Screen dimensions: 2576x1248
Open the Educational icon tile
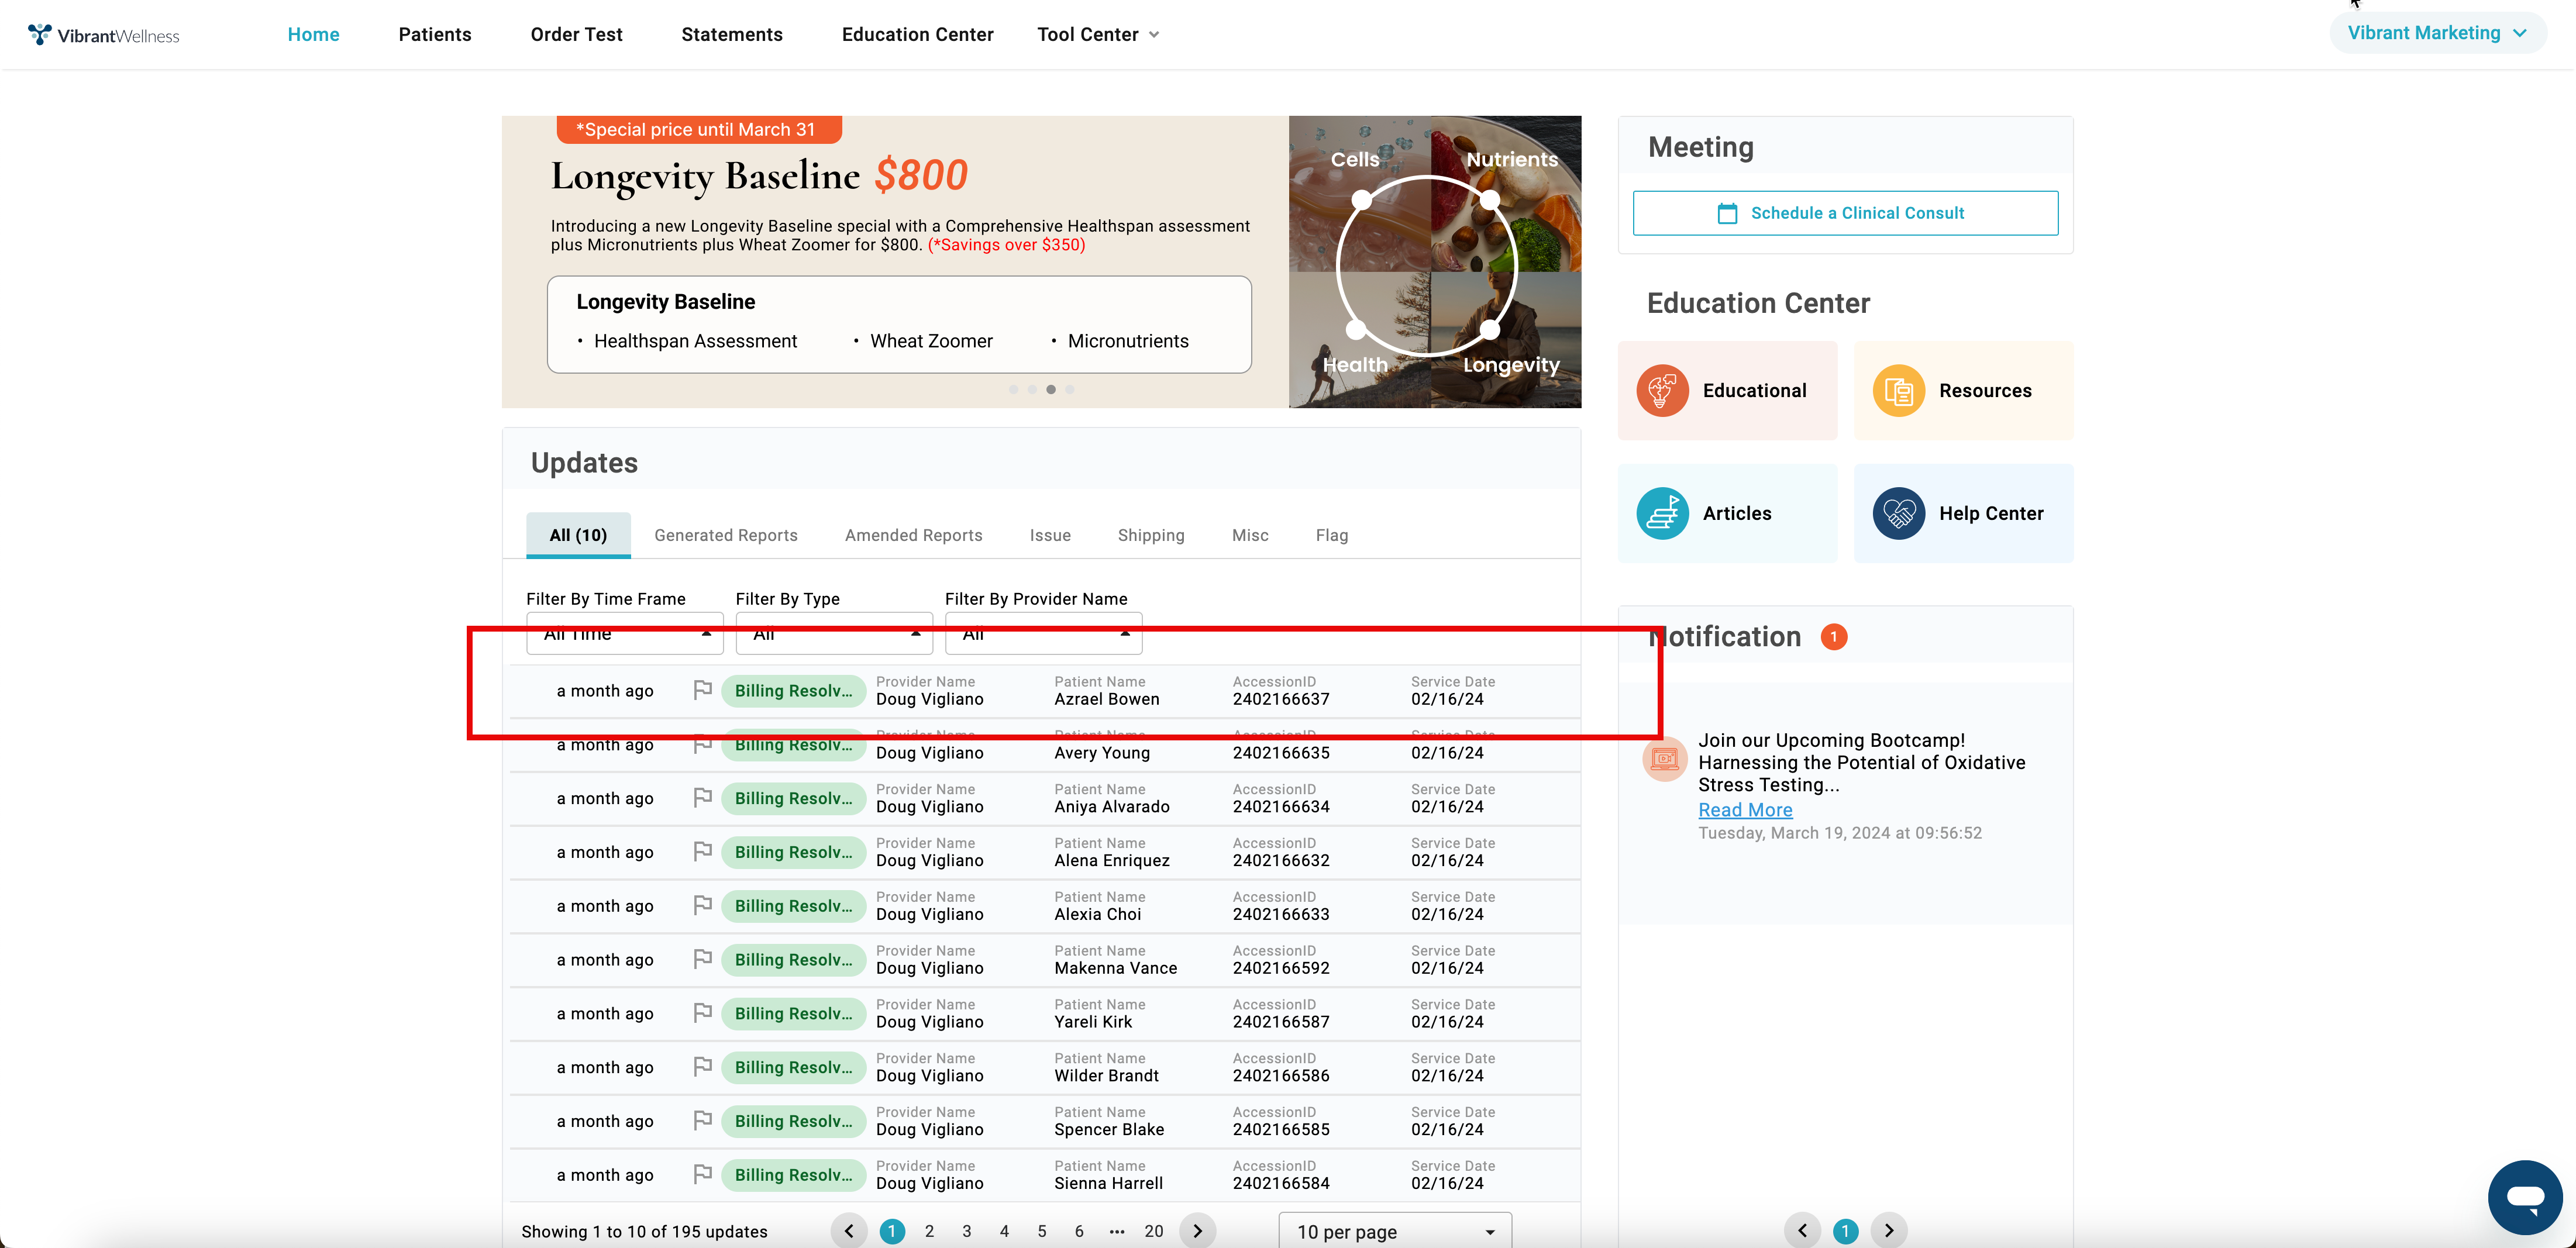pos(1662,390)
